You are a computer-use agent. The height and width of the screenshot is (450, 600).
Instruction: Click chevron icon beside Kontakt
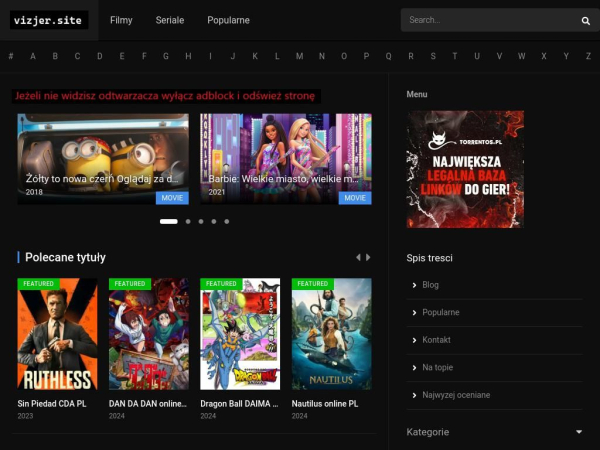[414, 340]
